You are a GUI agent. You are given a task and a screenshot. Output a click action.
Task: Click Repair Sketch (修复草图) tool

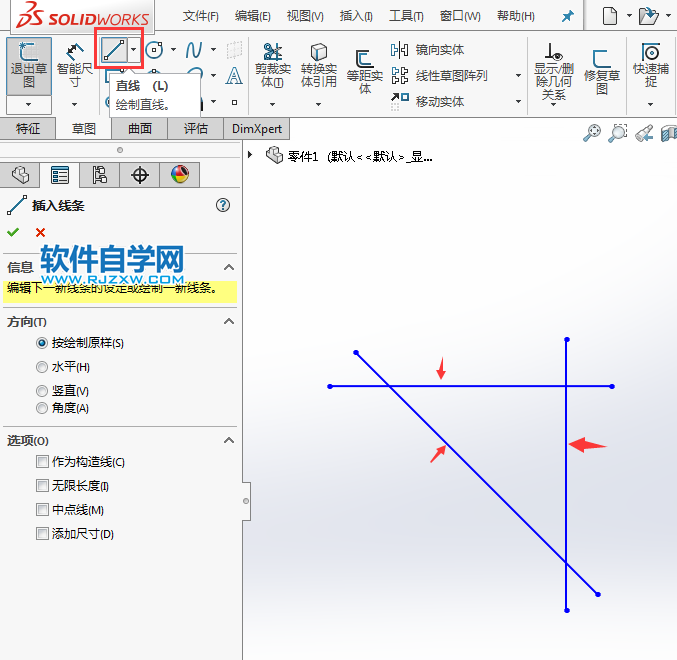click(x=602, y=72)
